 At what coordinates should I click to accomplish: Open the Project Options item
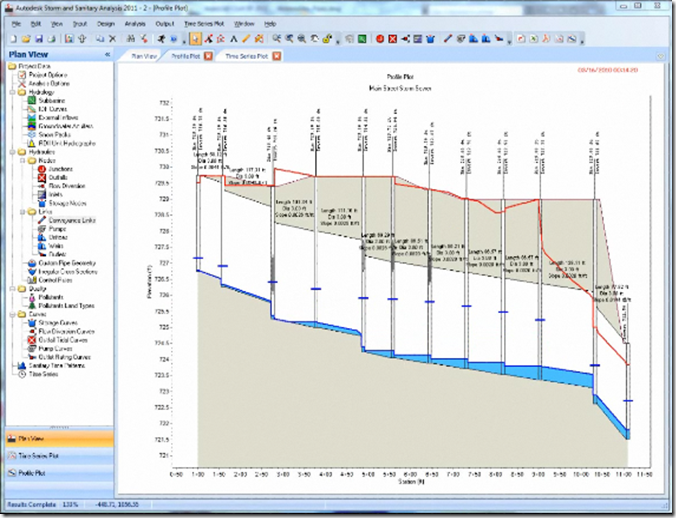pyautogui.click(x=47, y=75)
